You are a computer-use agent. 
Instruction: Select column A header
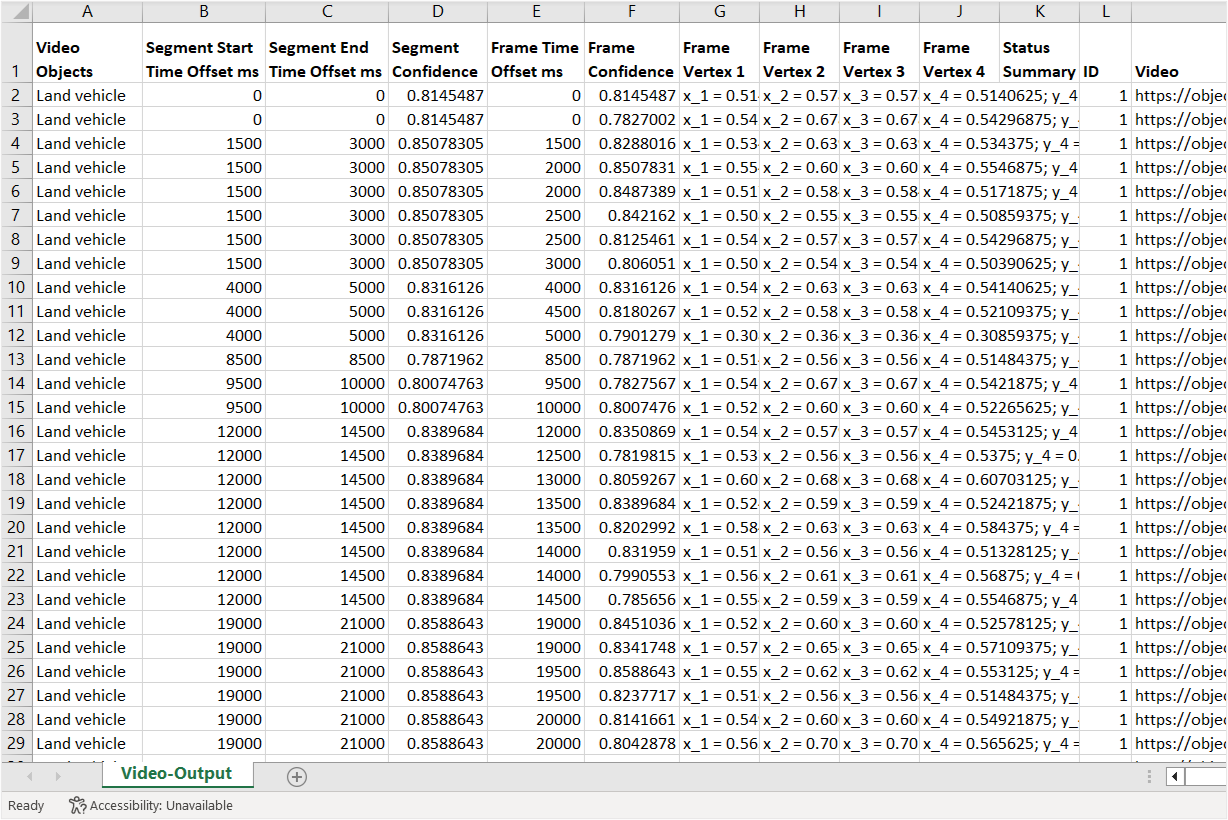coord(87,12)
